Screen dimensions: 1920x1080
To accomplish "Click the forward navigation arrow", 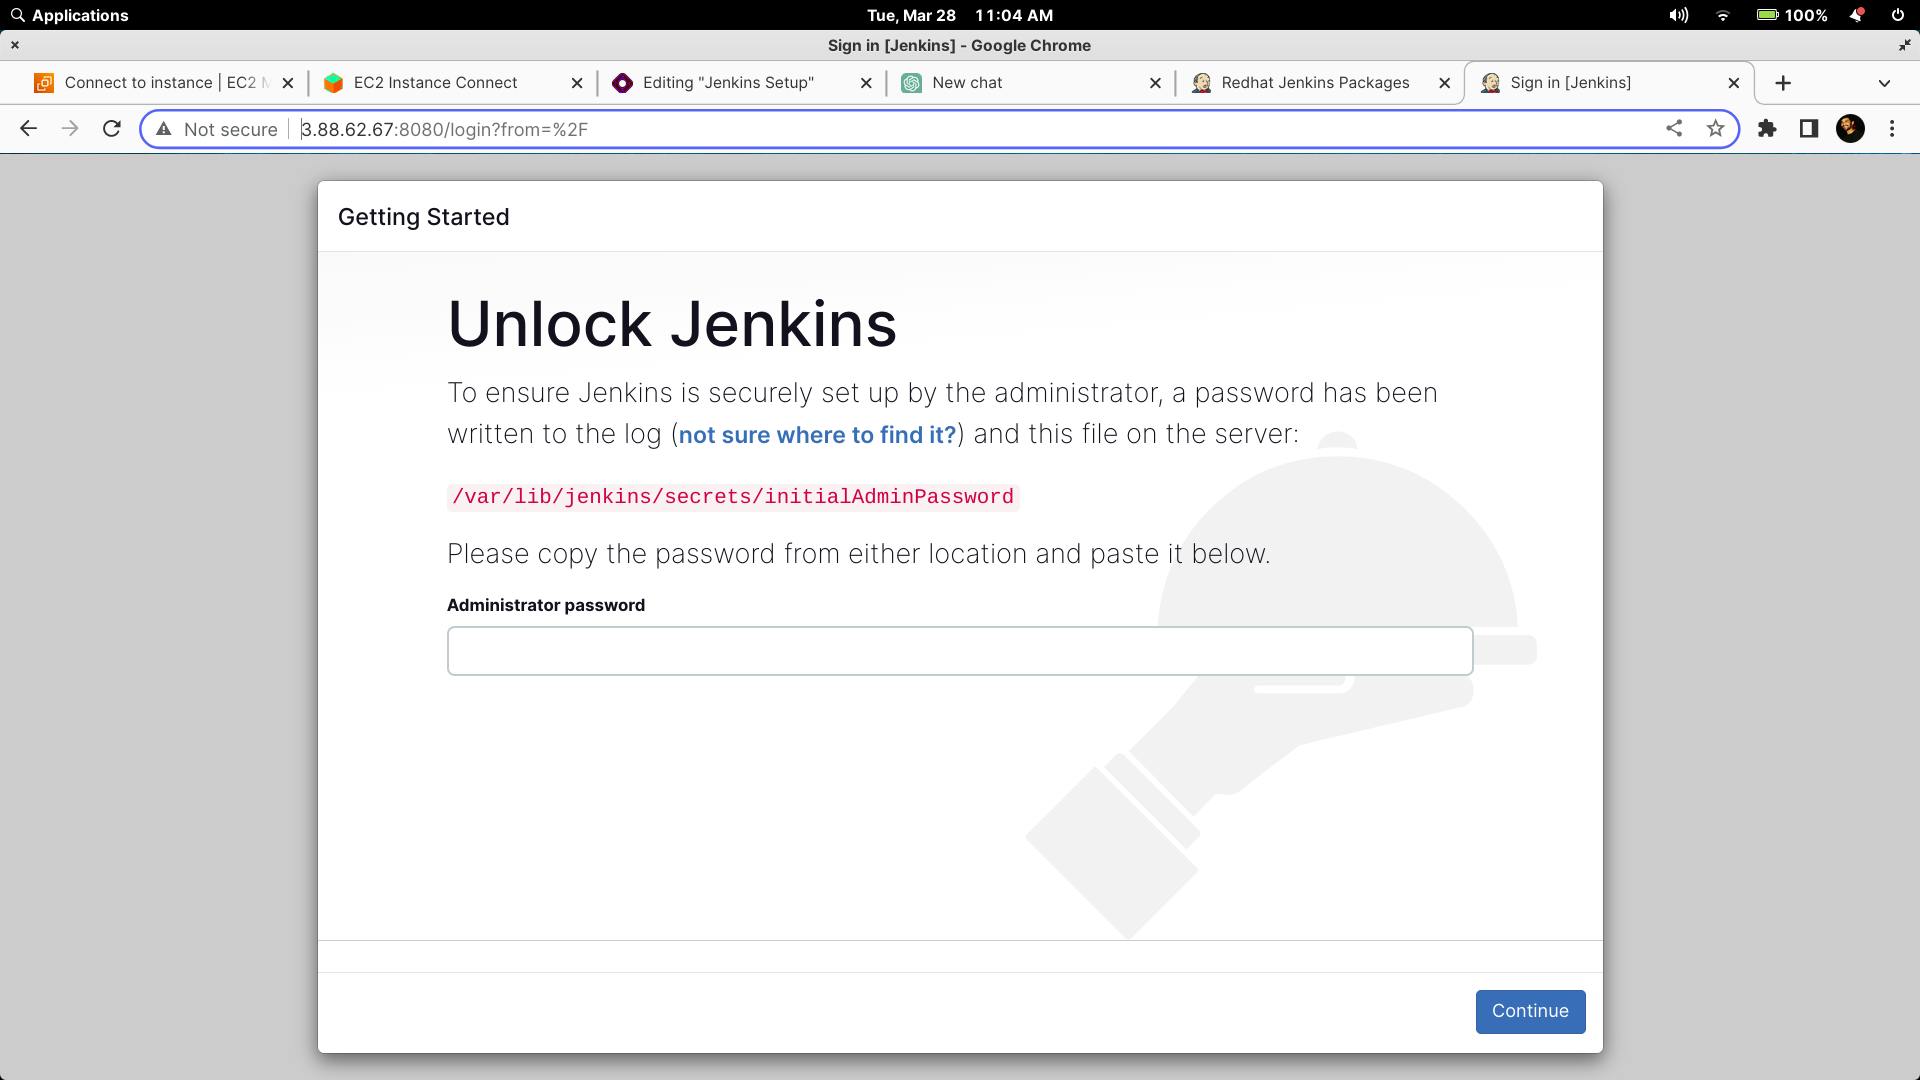I will pos(70,129).
